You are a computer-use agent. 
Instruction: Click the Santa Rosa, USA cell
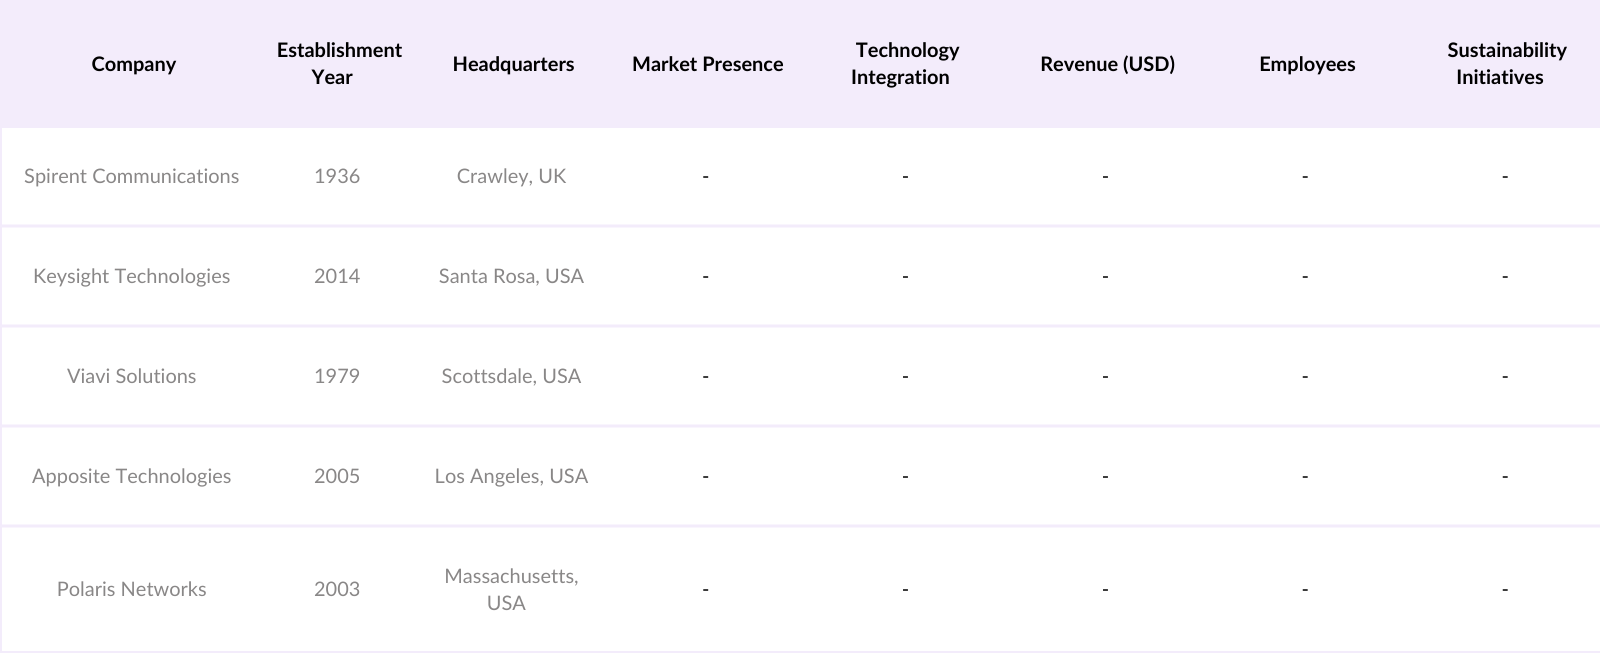(511, 276)
